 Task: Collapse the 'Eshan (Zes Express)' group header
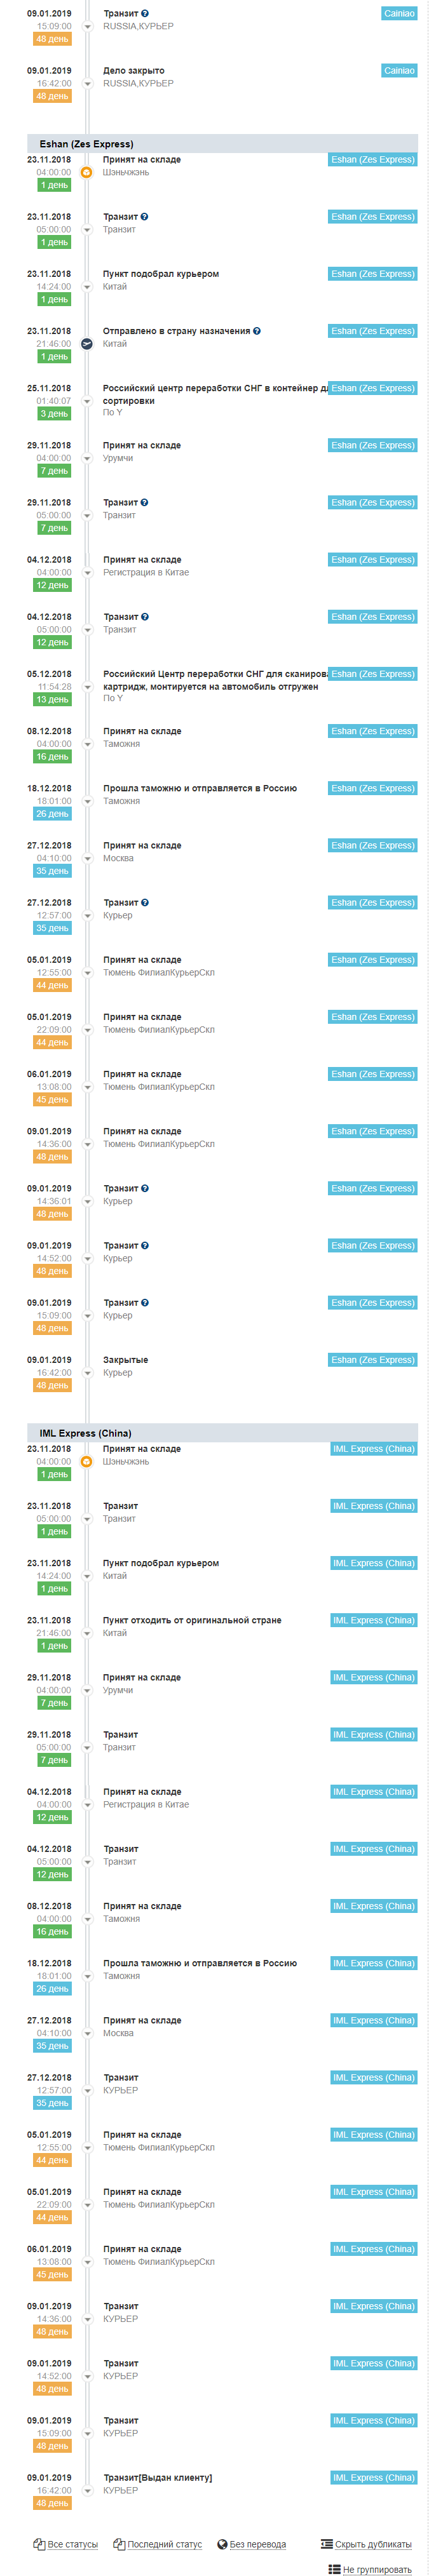point(222,143)
